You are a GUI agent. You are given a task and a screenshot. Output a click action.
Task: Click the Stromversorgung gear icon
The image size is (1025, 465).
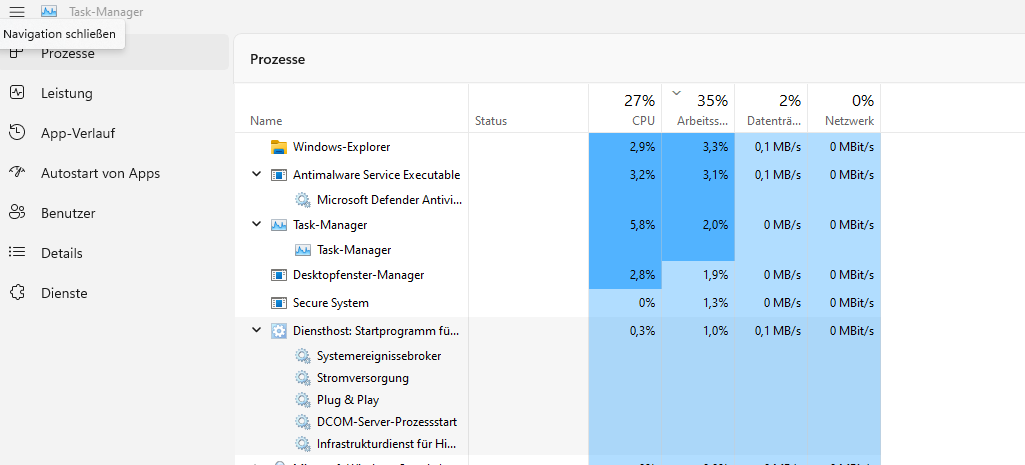click(302, 378)
